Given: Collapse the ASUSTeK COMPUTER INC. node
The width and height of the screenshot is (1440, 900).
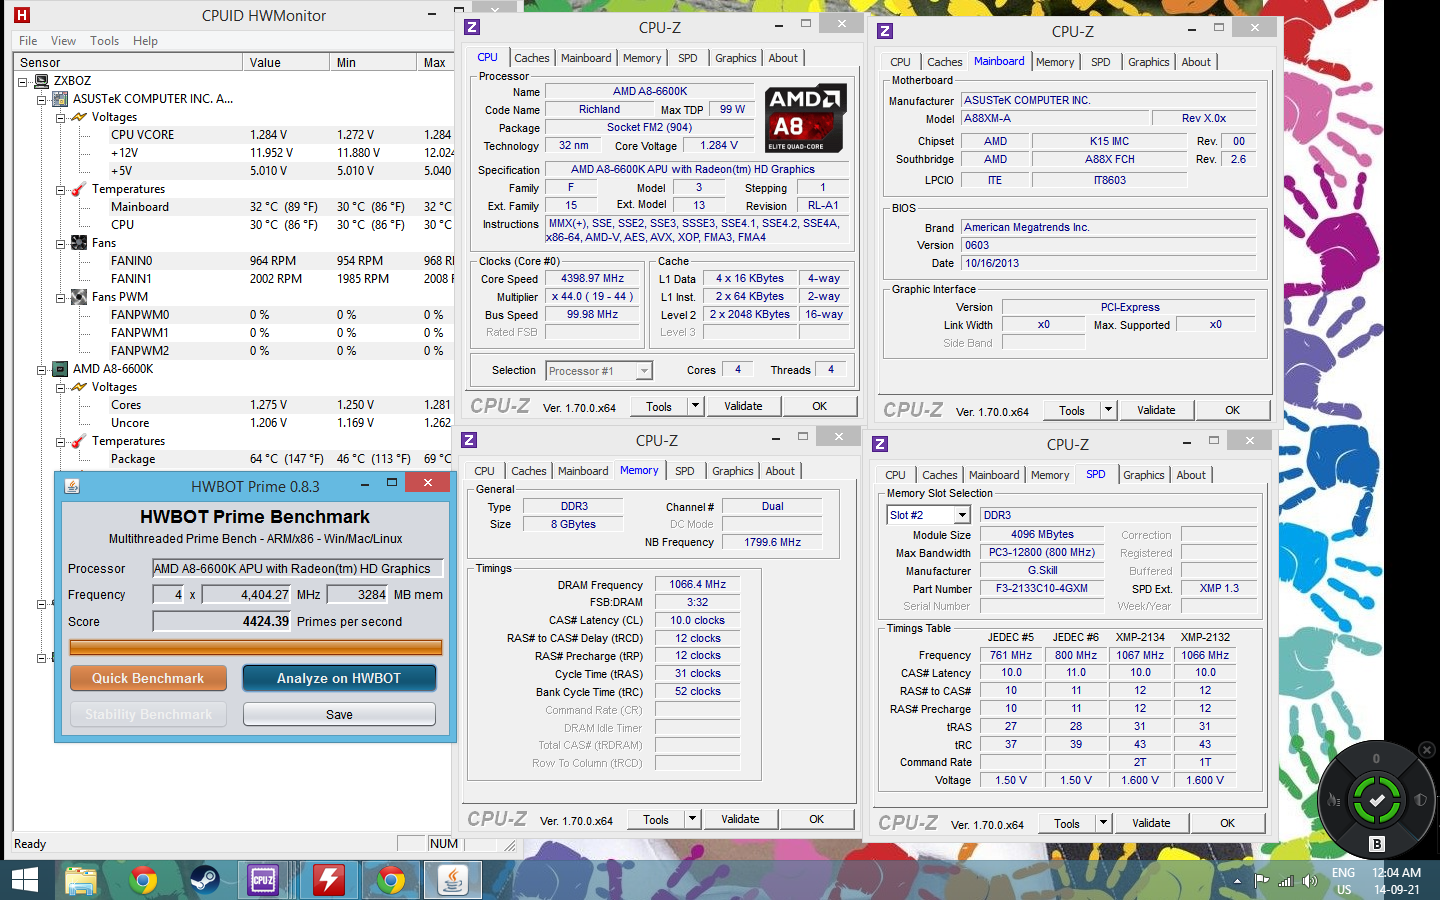Looking at the screenshot, I should tap(42, 99).
